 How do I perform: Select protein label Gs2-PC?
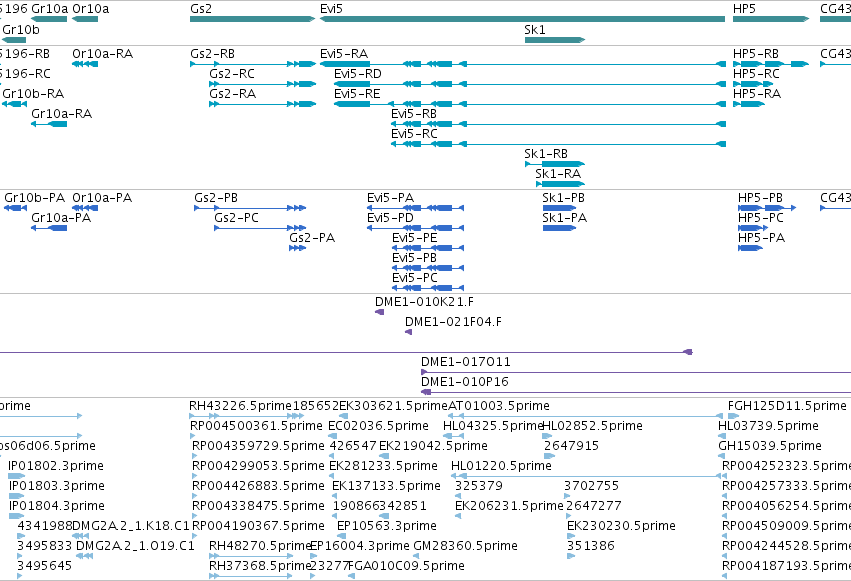tap(237, 218)
